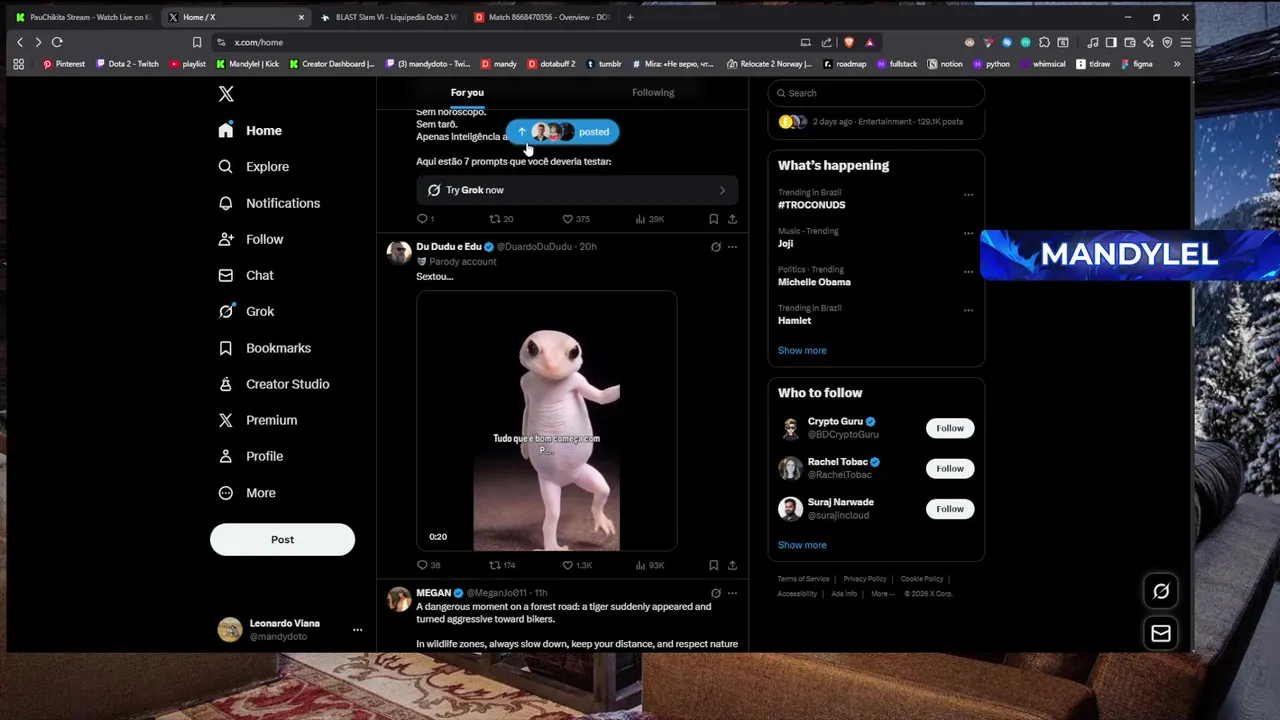Click the Brave Shields icon
The width and height of the screenshot is (1280, 720).
pos(848,42)
